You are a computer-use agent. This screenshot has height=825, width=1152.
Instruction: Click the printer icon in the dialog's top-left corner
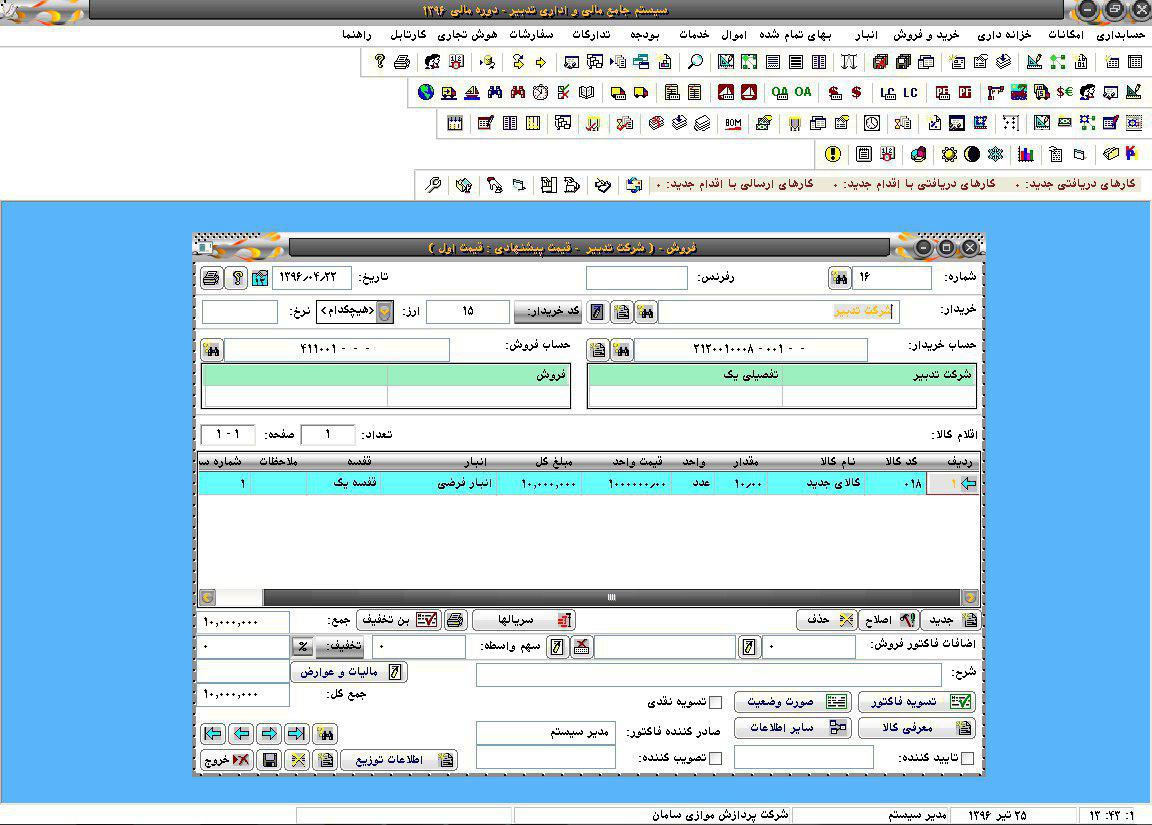[211, 278]
